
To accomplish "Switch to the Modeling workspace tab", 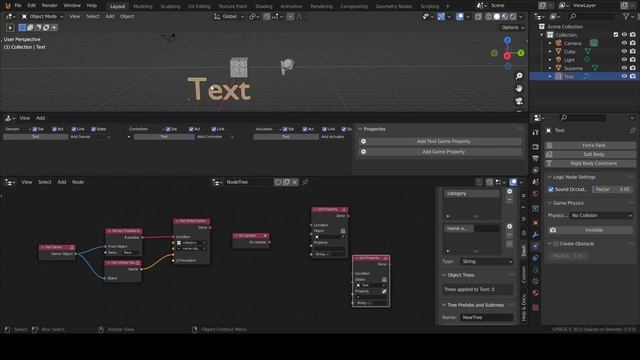I will [x=142, y=6].
